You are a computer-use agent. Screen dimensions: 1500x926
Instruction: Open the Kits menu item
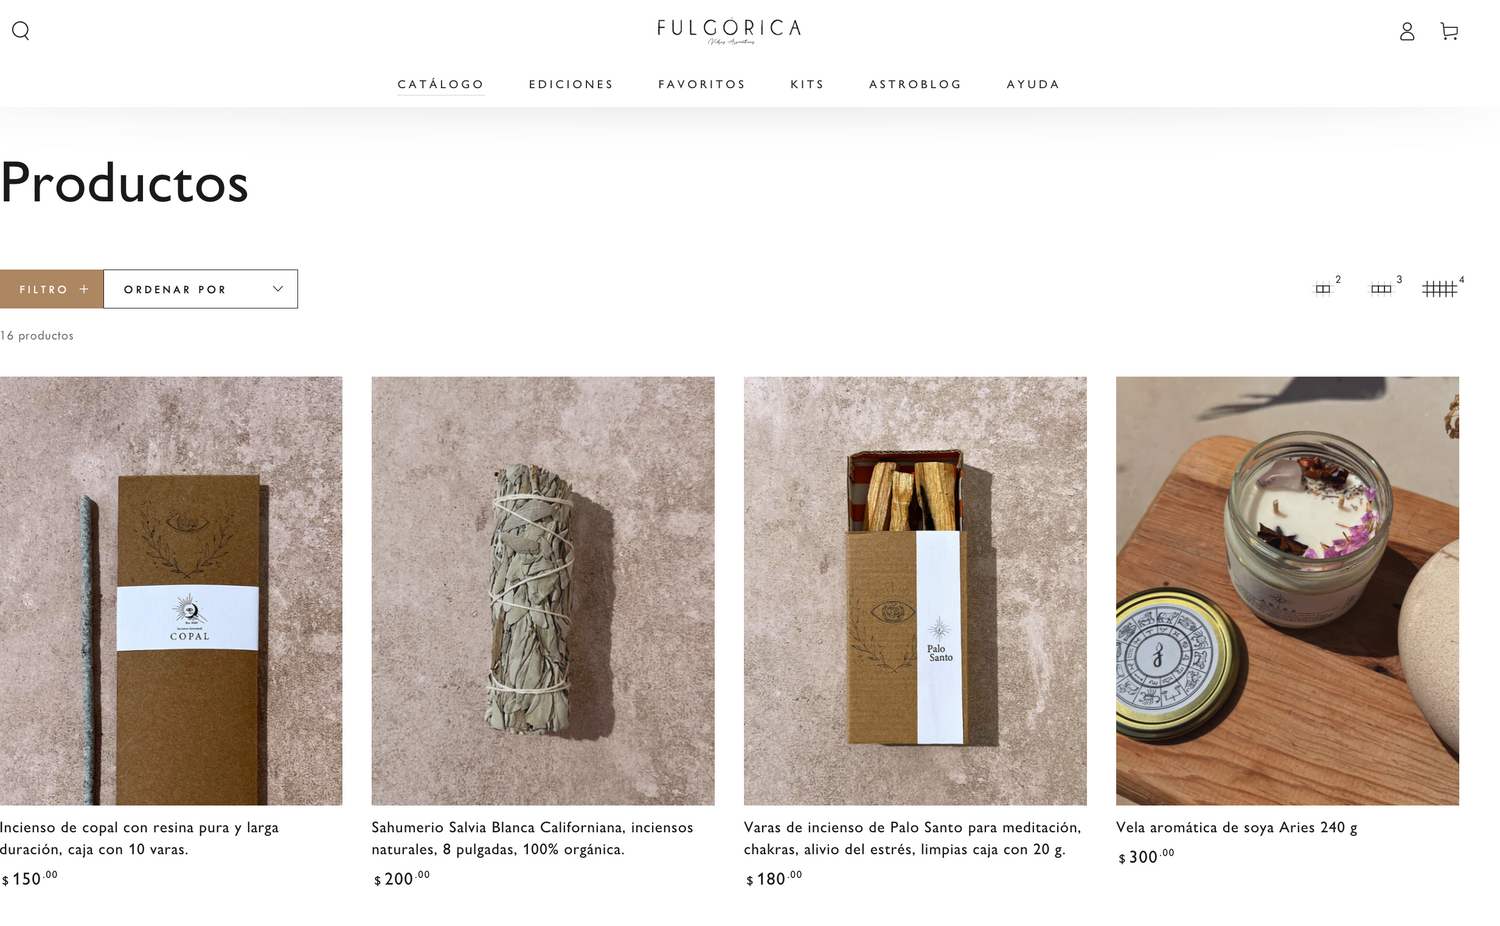pyautogui.click(x=807, y=84)
